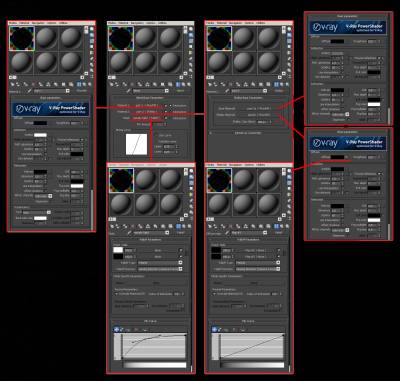This screenshot has width=400, height=381.
Task: Toggle Background icon in curved-curve Falloff window
Action: (x=192, y=183)
